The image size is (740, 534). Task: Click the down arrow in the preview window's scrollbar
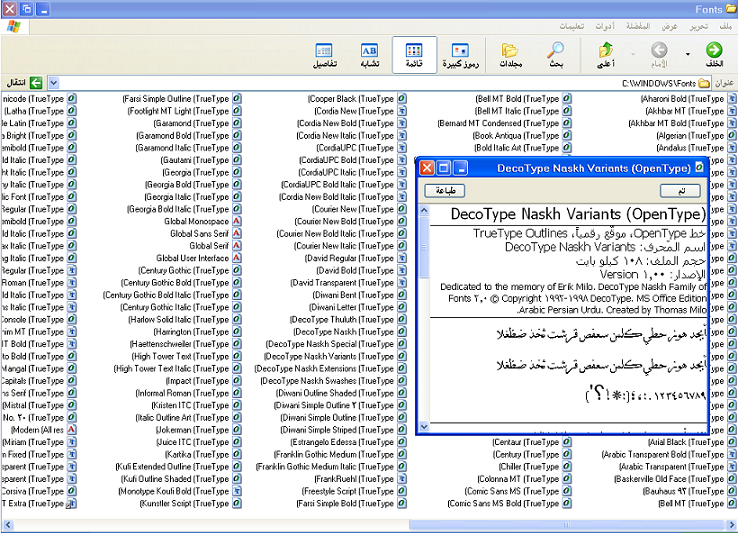click(424, 426)
